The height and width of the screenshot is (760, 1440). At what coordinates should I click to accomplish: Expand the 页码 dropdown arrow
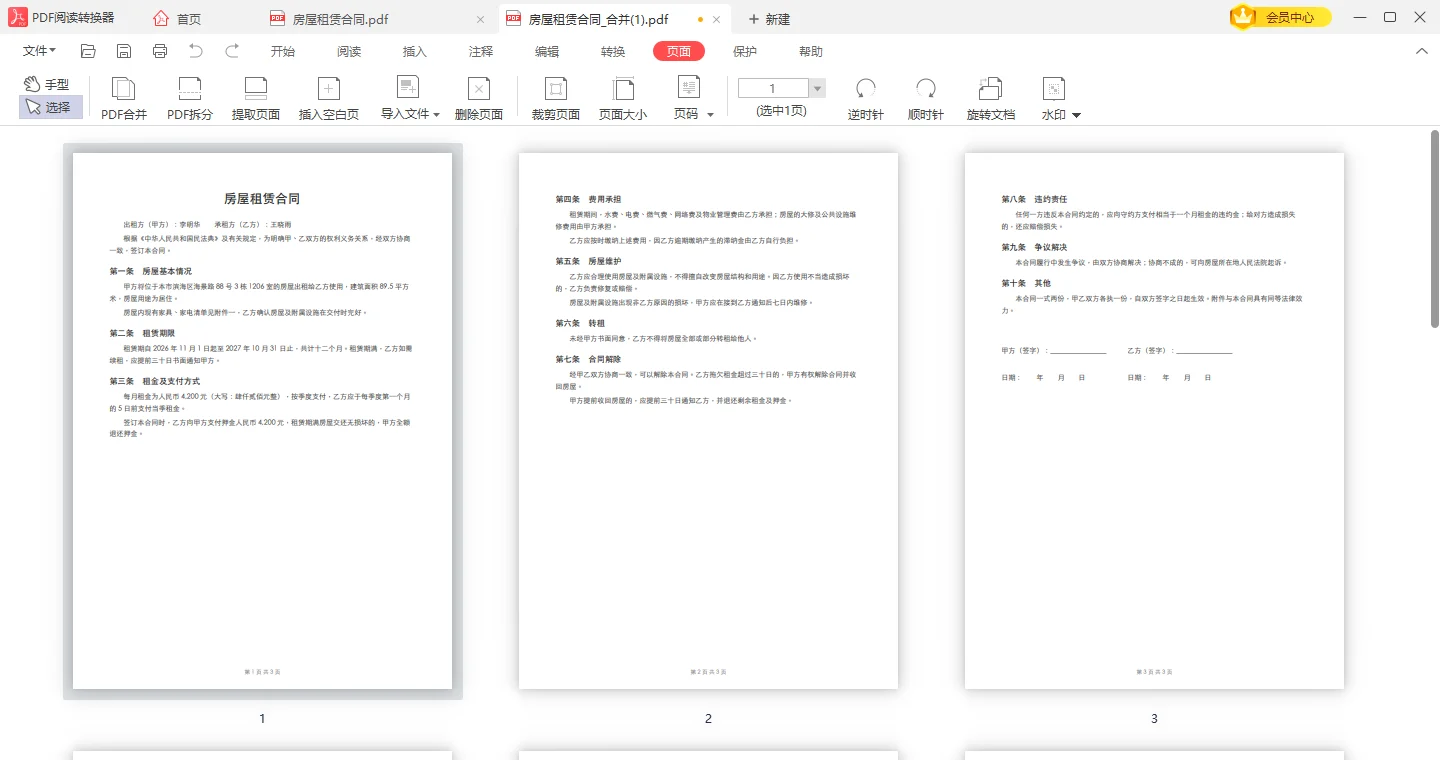click(710, 115)
